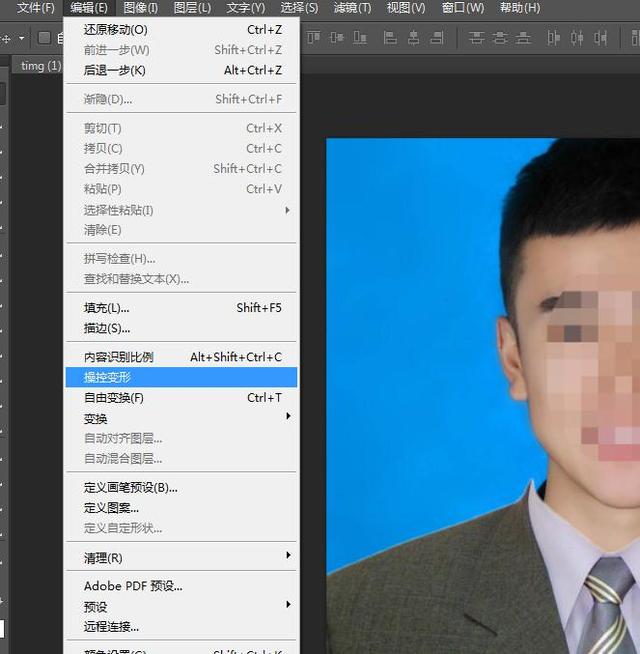Open Adobe PDF 预设... dialog

[181, 586]
